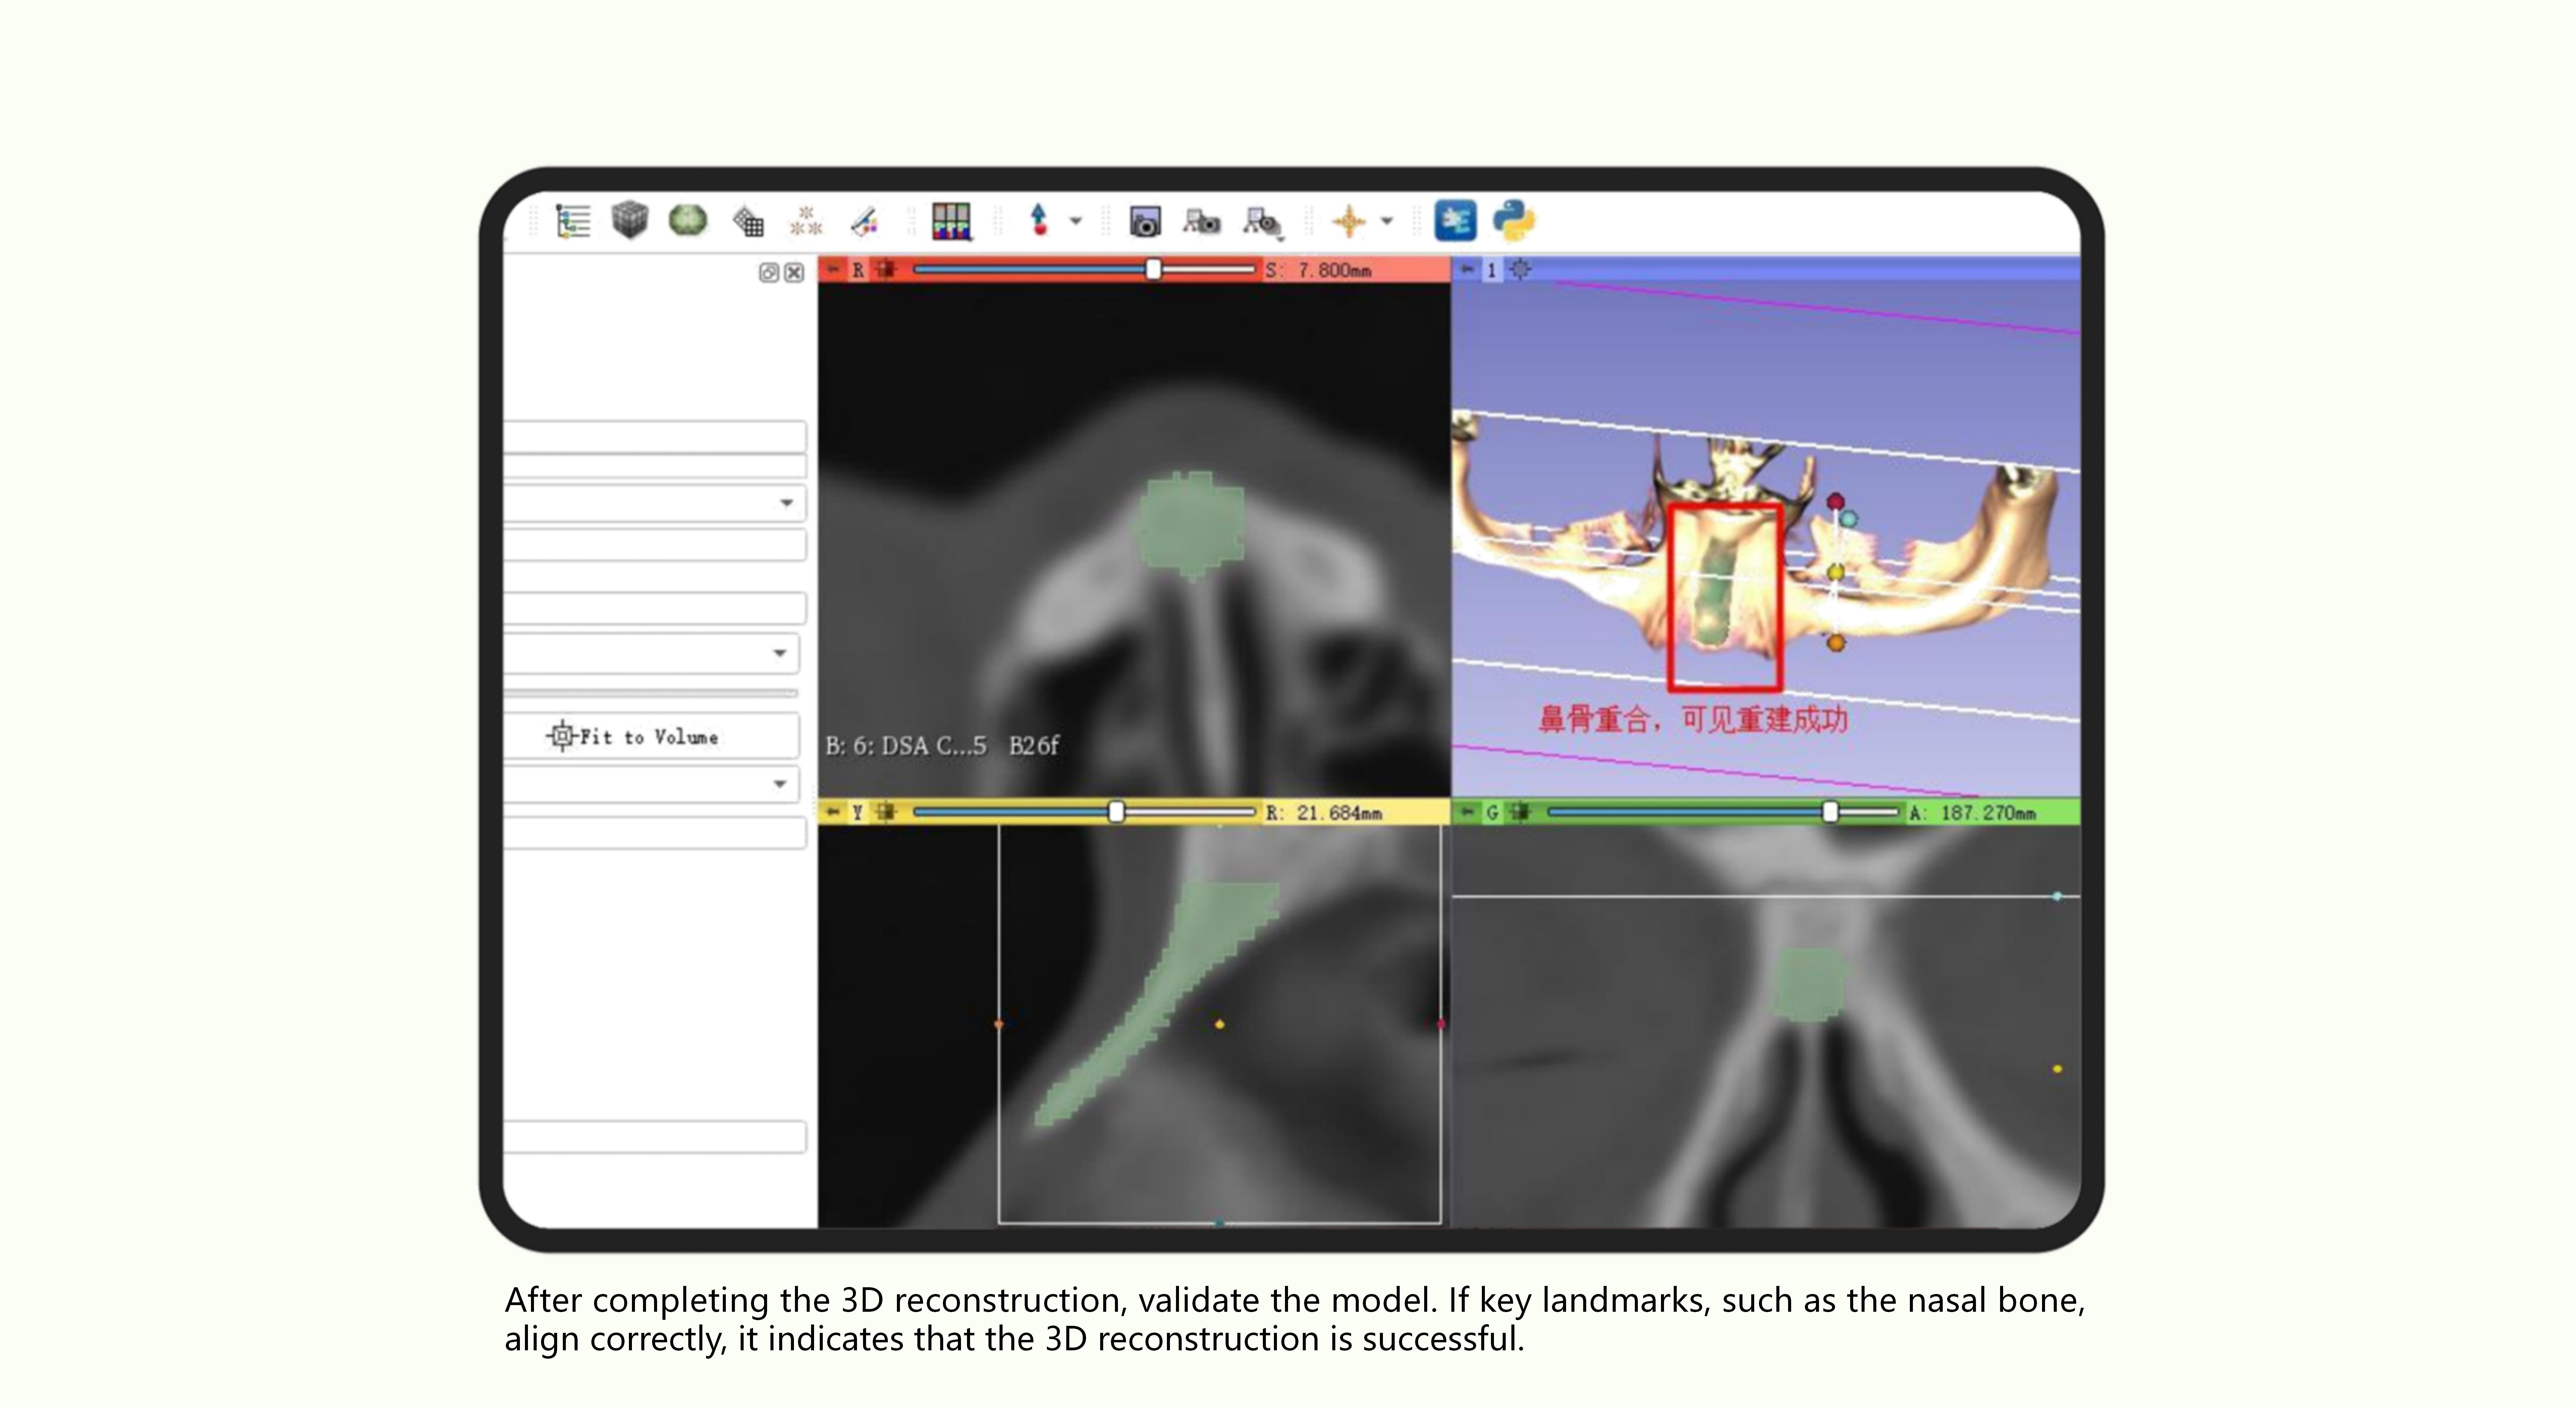Image resolution: width=2576 pixels, height=1407 pixels.
Task: Select yellow center handle in yellow slice view
Action: coord(1219,1024)
